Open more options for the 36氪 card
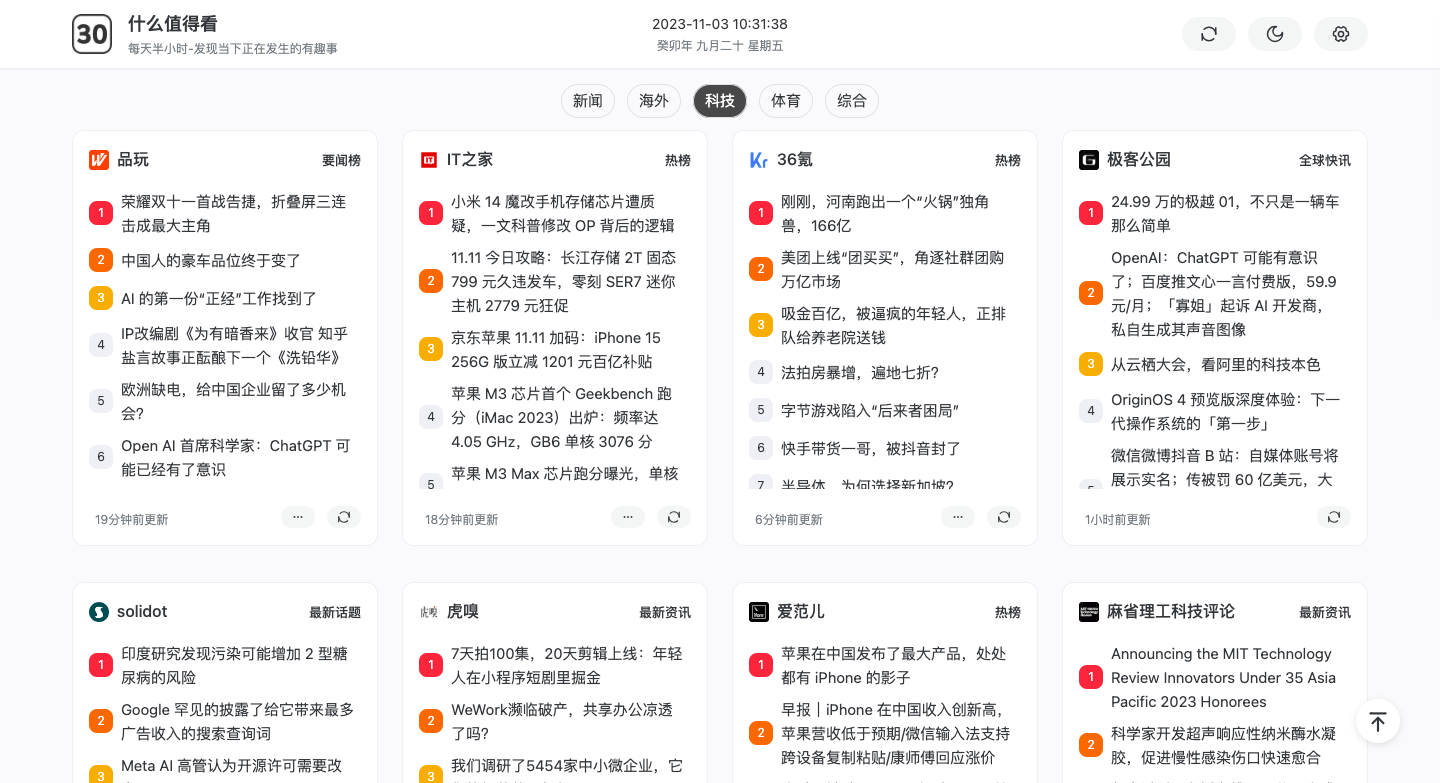1440x783 pixels. tap(958, 516)
